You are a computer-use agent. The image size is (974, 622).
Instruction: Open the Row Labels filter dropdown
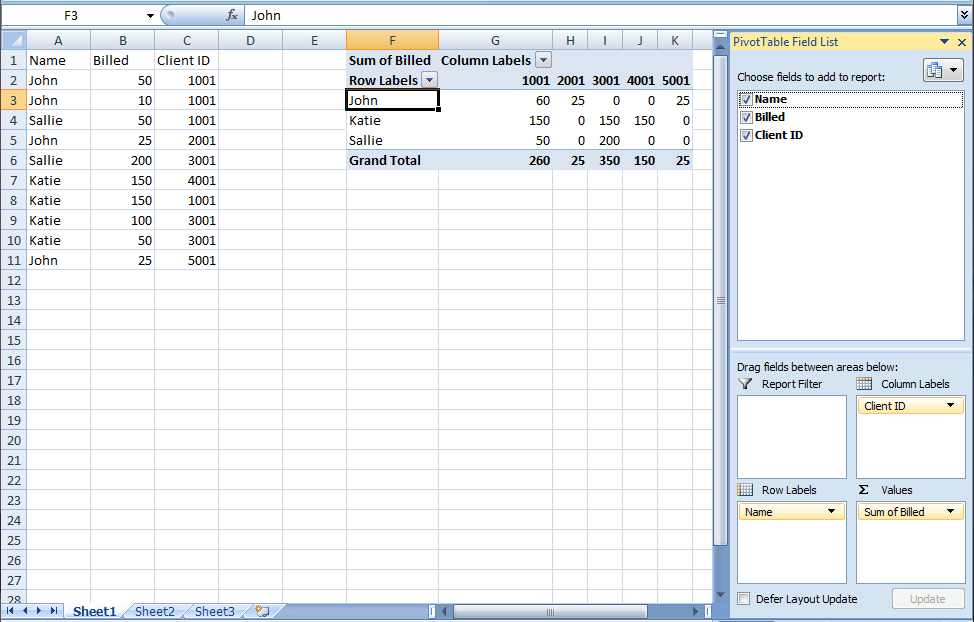point(429,80)
